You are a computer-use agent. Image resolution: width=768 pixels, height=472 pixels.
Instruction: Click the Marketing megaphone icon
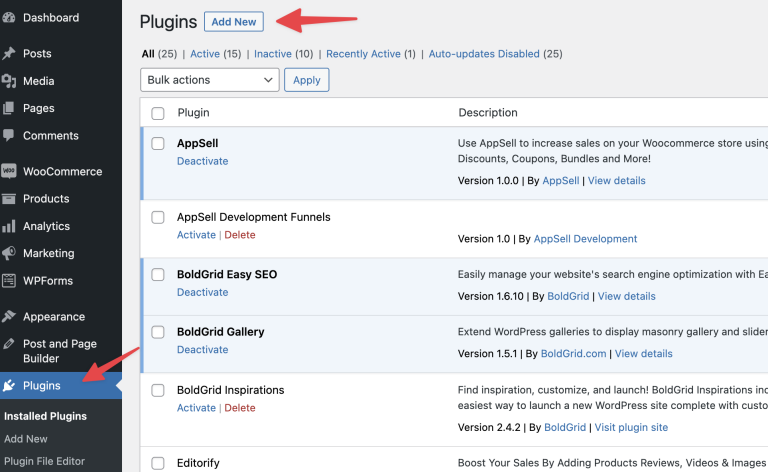coord(8,253)
